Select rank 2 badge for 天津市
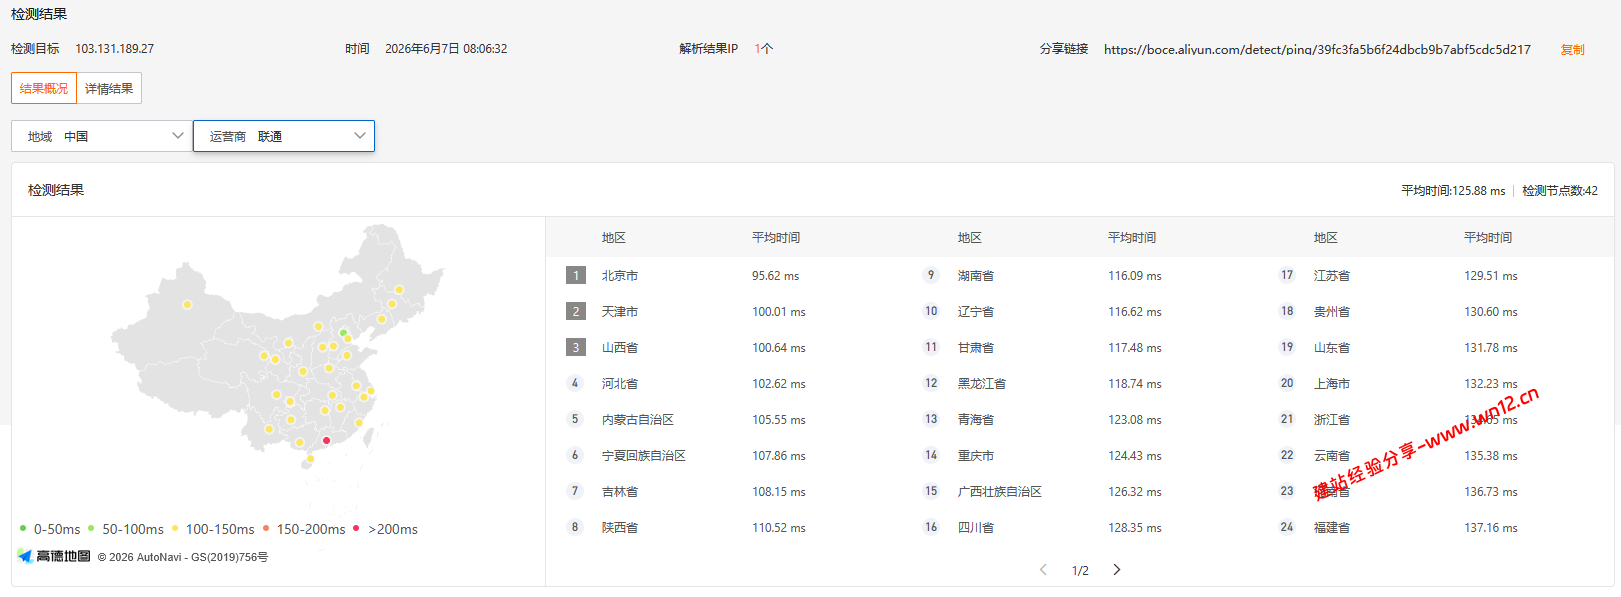This screenshot has width=1621, height=597. tap(575, 311)
